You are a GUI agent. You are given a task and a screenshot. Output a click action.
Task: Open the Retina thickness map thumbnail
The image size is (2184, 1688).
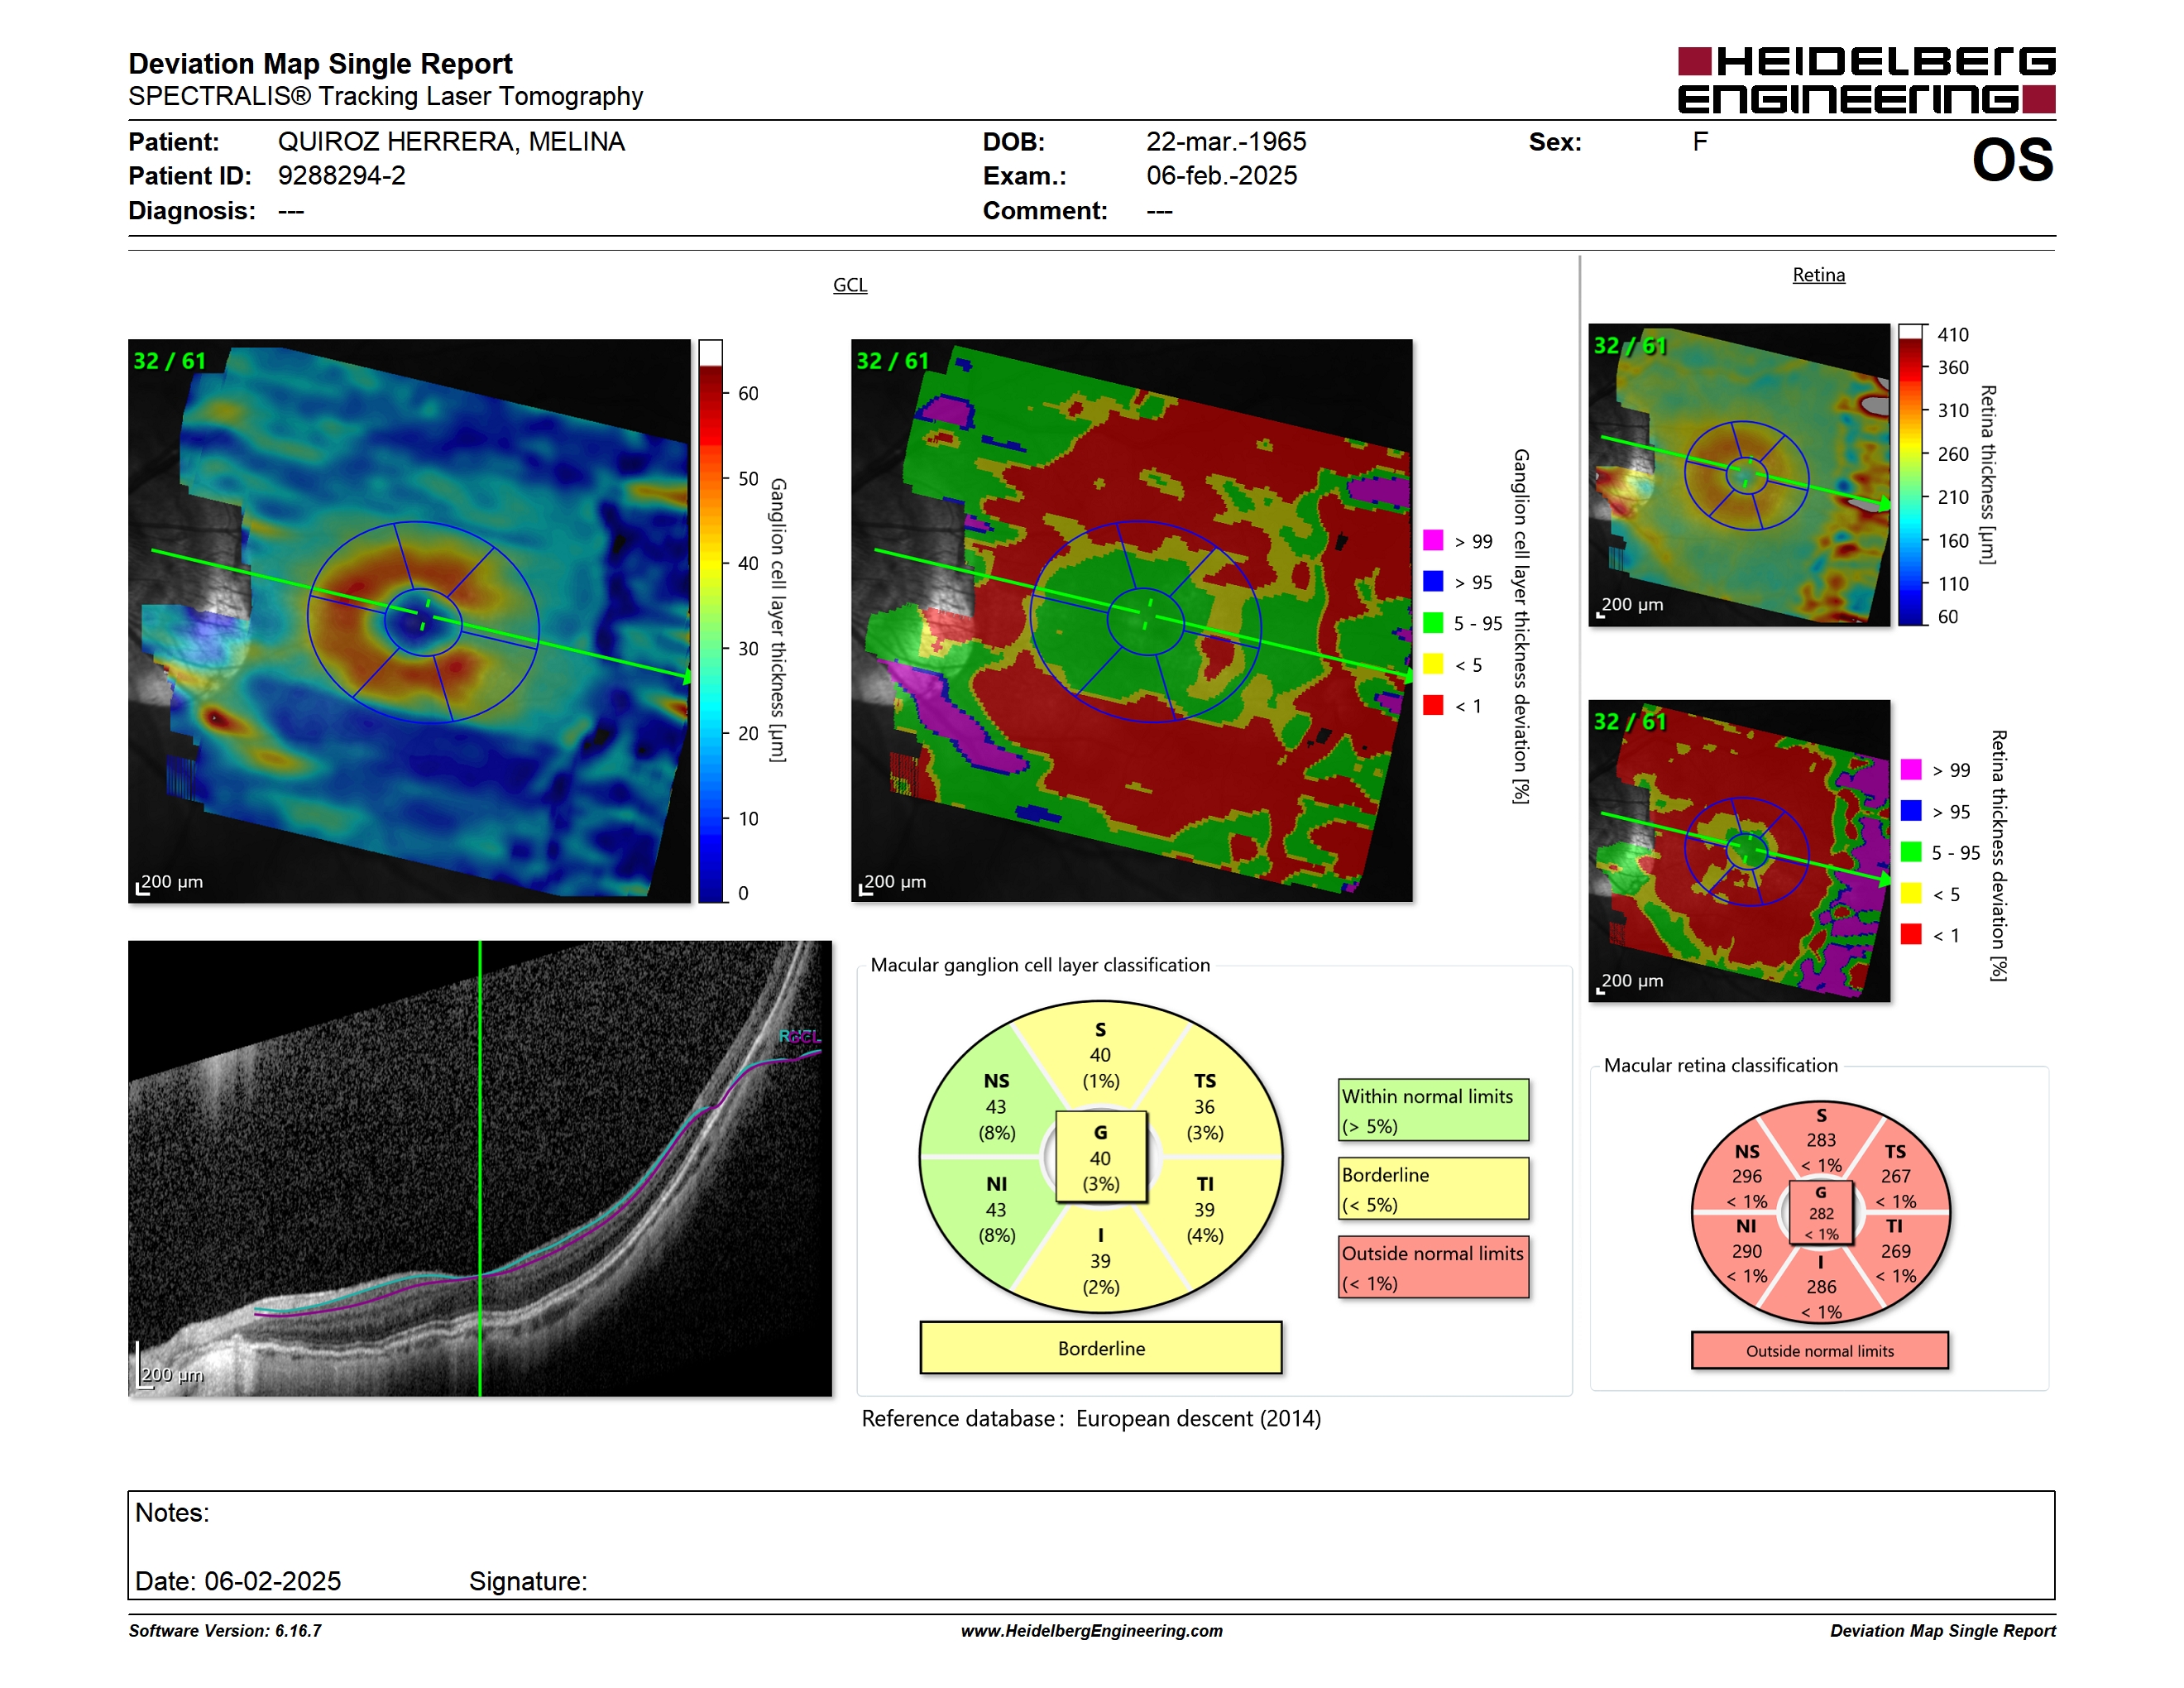coord(1739,475)
